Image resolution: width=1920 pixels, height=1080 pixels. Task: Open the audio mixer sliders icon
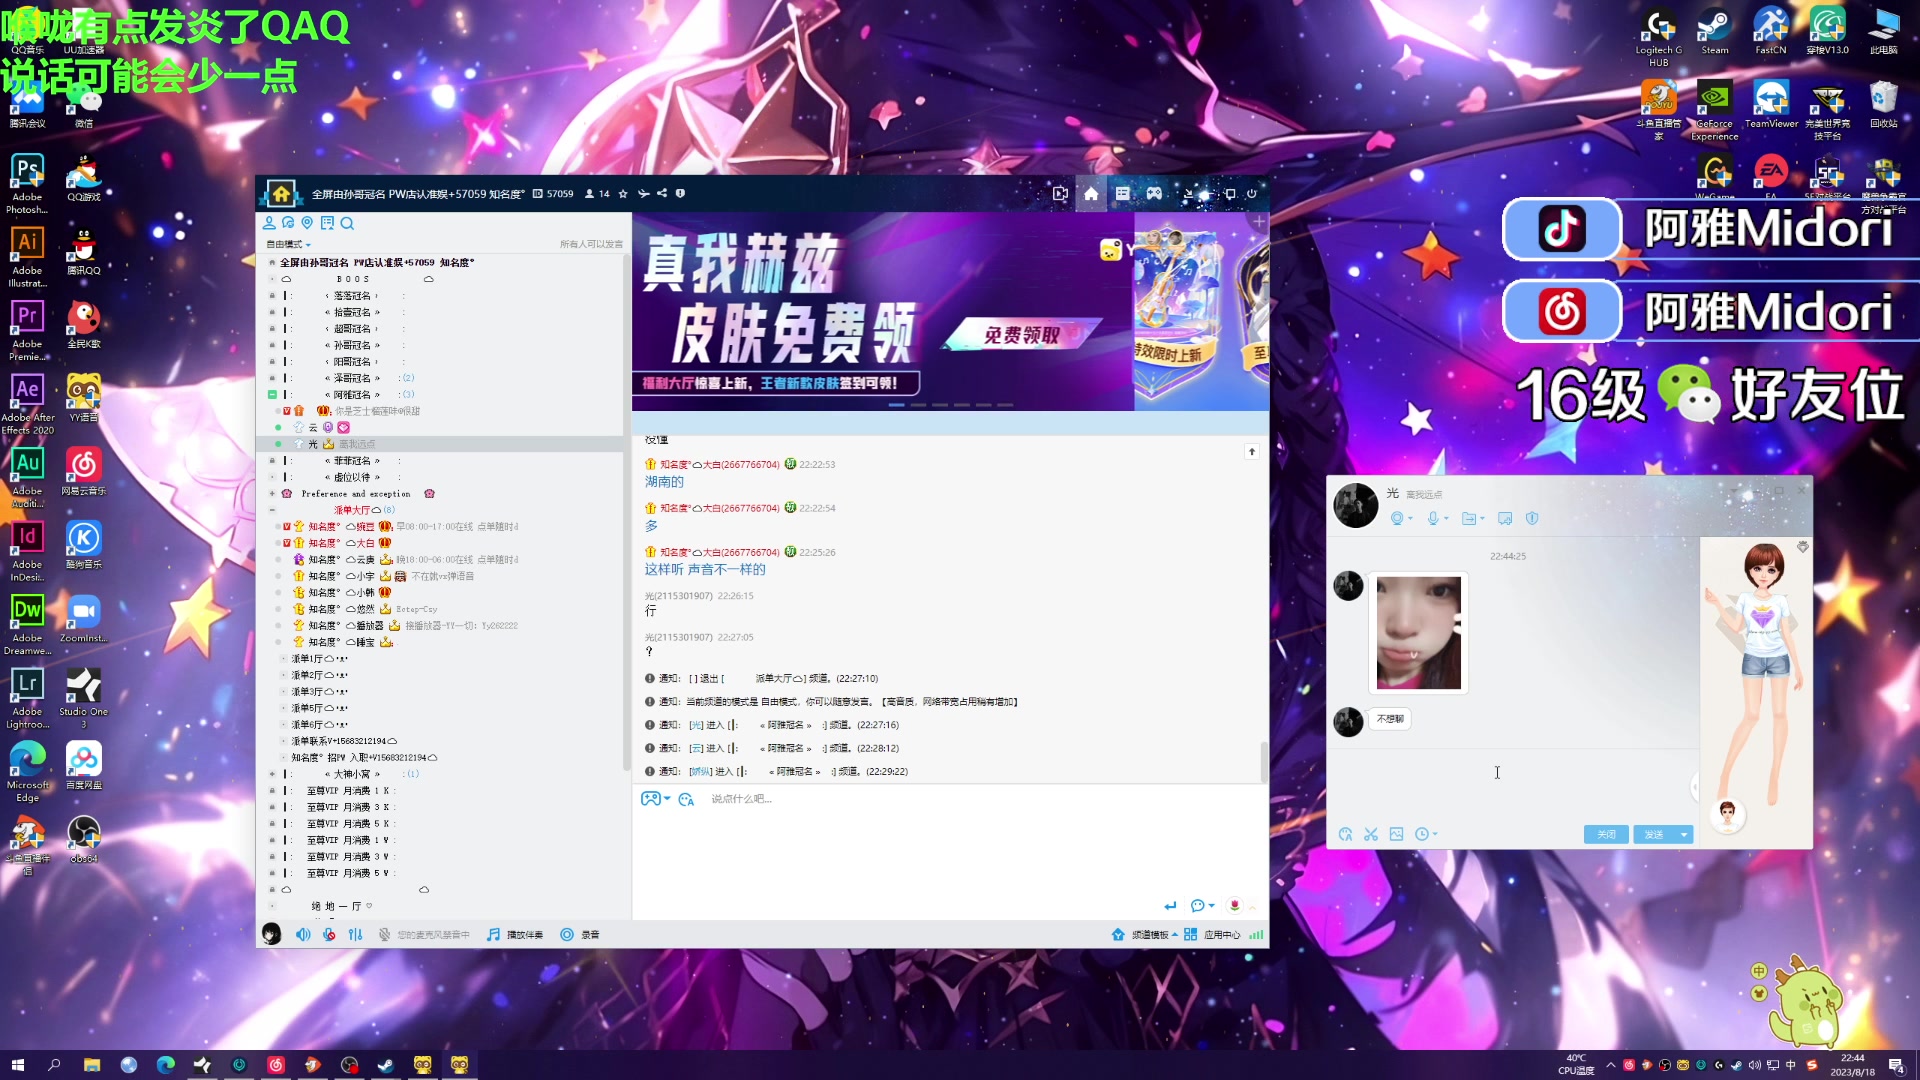(x=355, y=934)
